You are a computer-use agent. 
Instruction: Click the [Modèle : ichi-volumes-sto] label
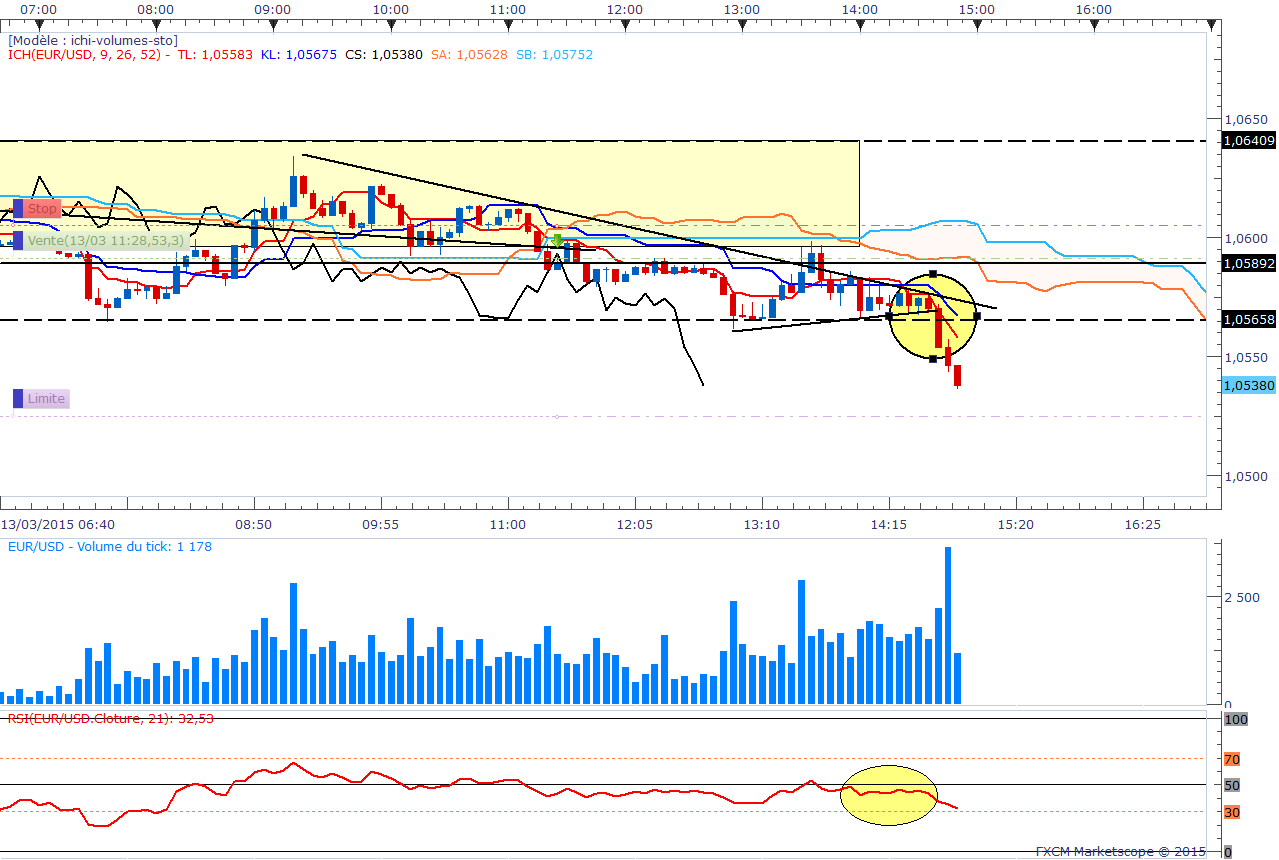(x=93, y=40)
